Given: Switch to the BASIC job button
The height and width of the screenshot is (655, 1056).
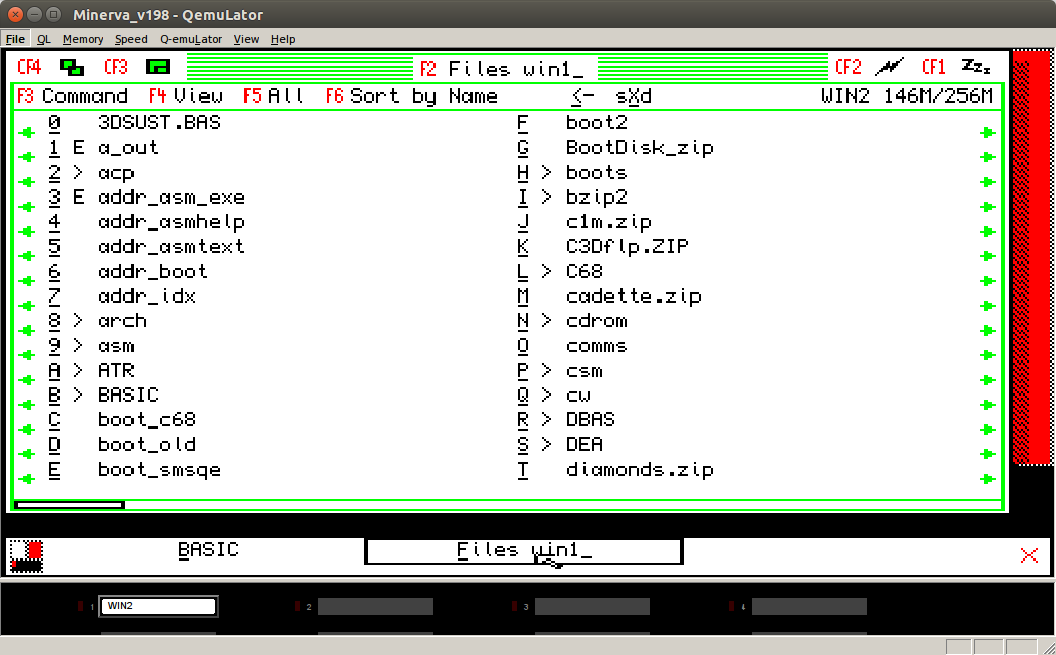Looking at the screenshot, I should point(208,550).
